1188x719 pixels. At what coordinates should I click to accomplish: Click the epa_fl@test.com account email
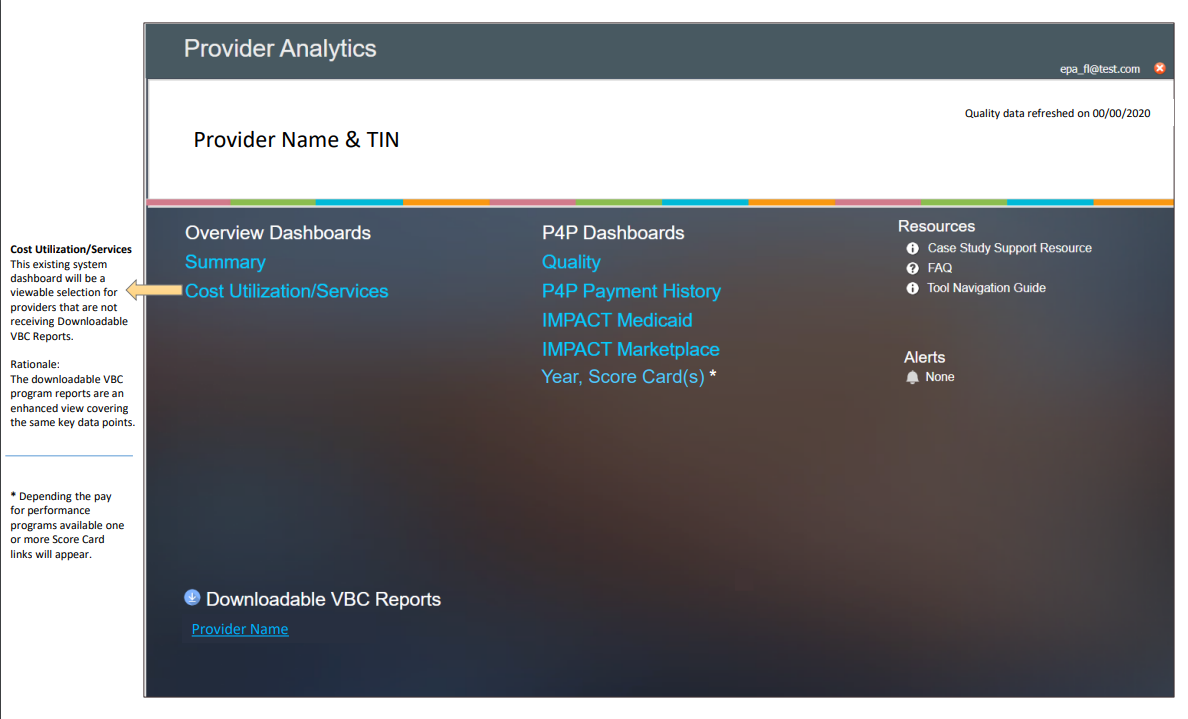1099,69
